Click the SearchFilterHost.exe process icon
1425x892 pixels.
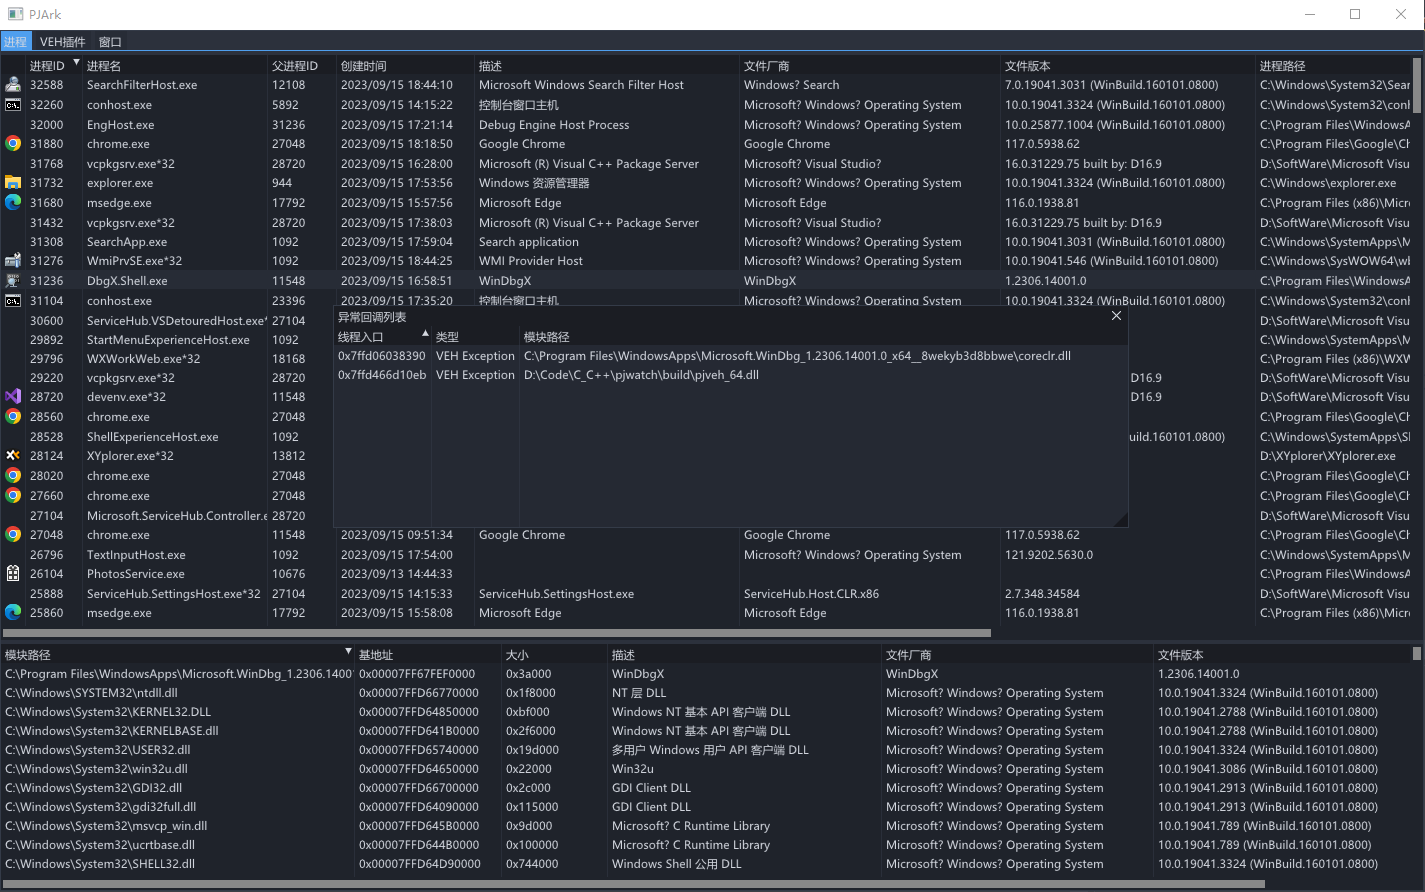point(13,85)
